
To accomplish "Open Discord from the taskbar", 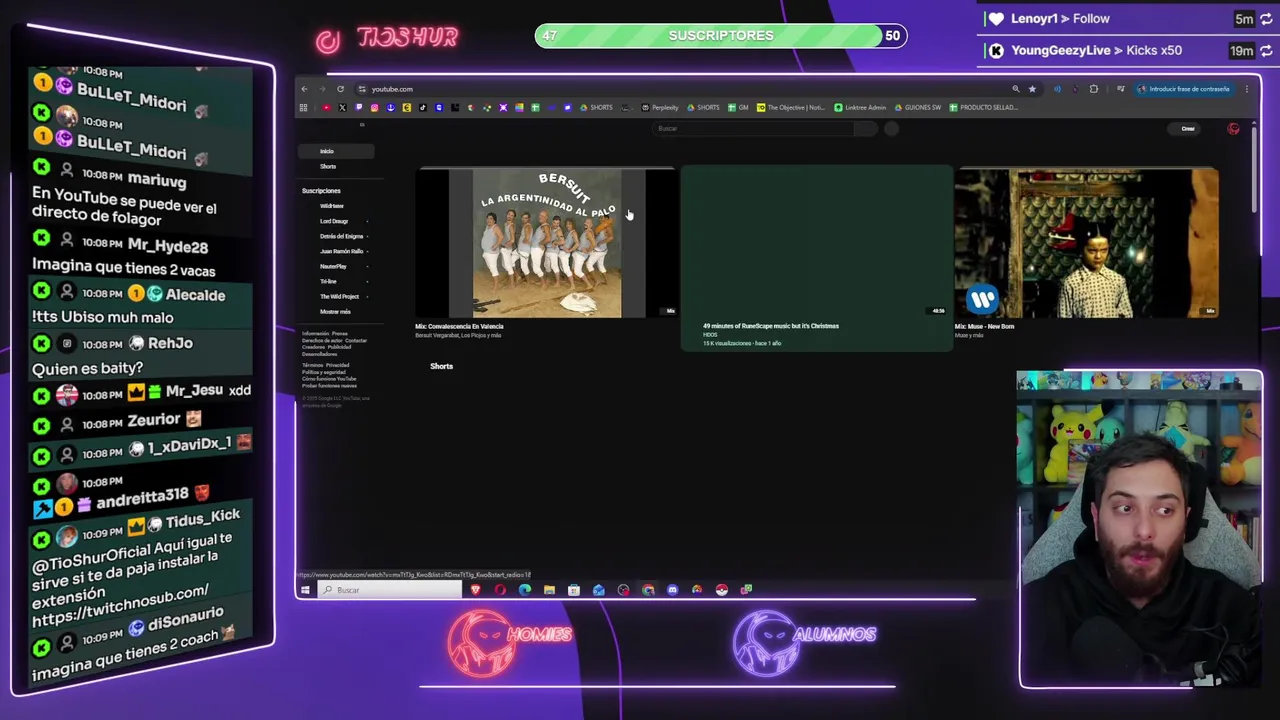I will [x=672, y=590].
